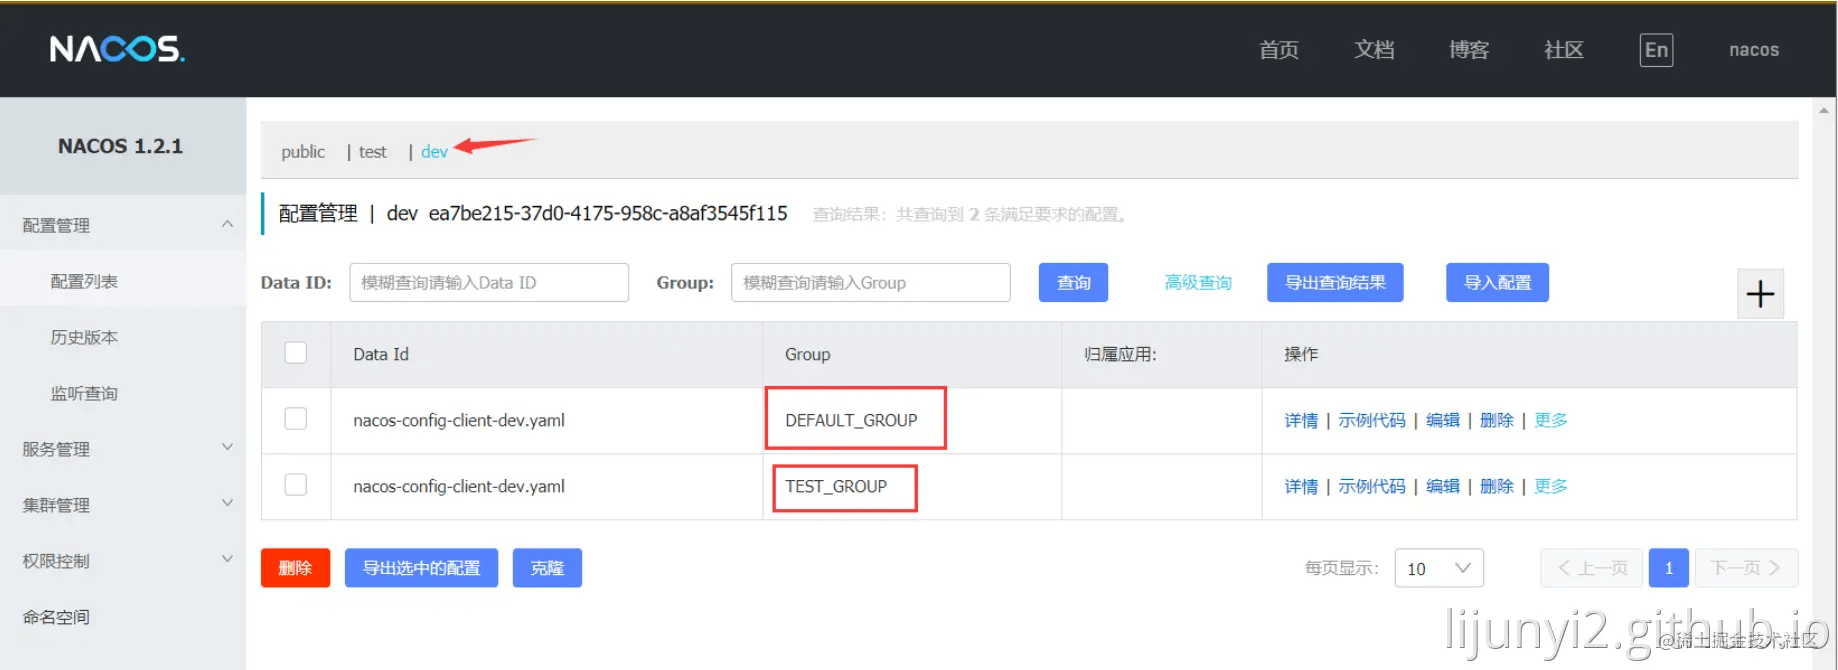This screenshot has width=1838, height=670.
Task: Click the plus icon to add configuration
Action: (1760, 294)
